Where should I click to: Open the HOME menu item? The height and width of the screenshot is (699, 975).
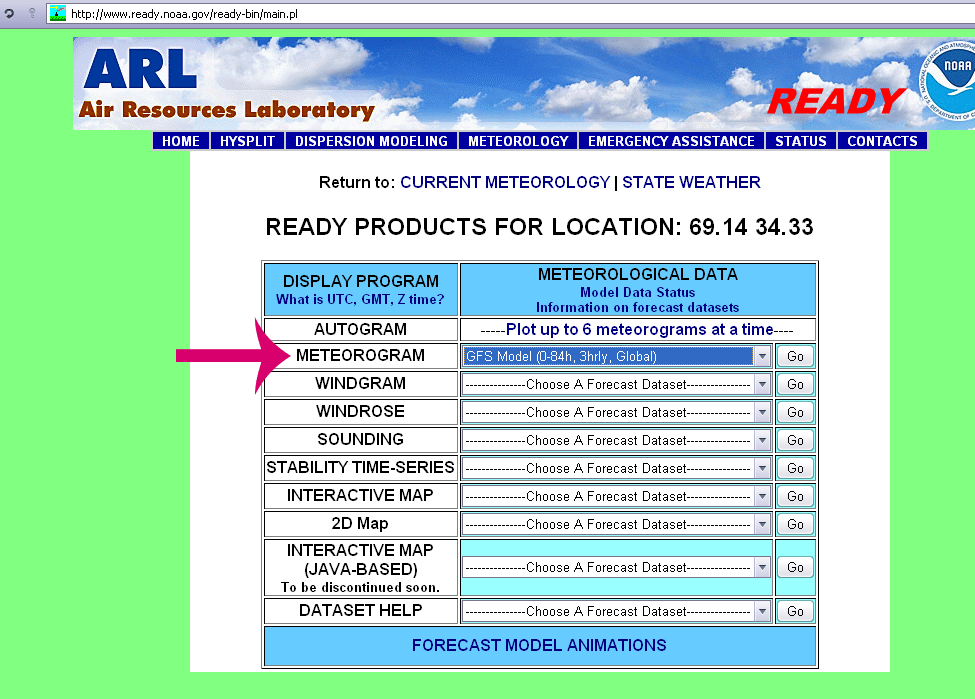pyautogui.click(x=181, y=141)
